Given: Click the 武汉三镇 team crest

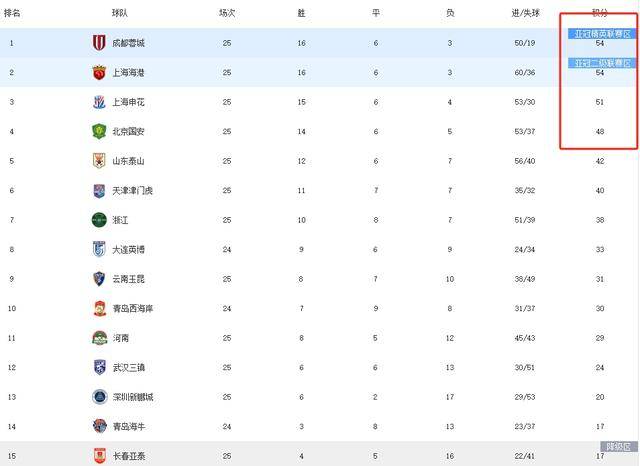Looking at the screenshot, I should point(100,367).
